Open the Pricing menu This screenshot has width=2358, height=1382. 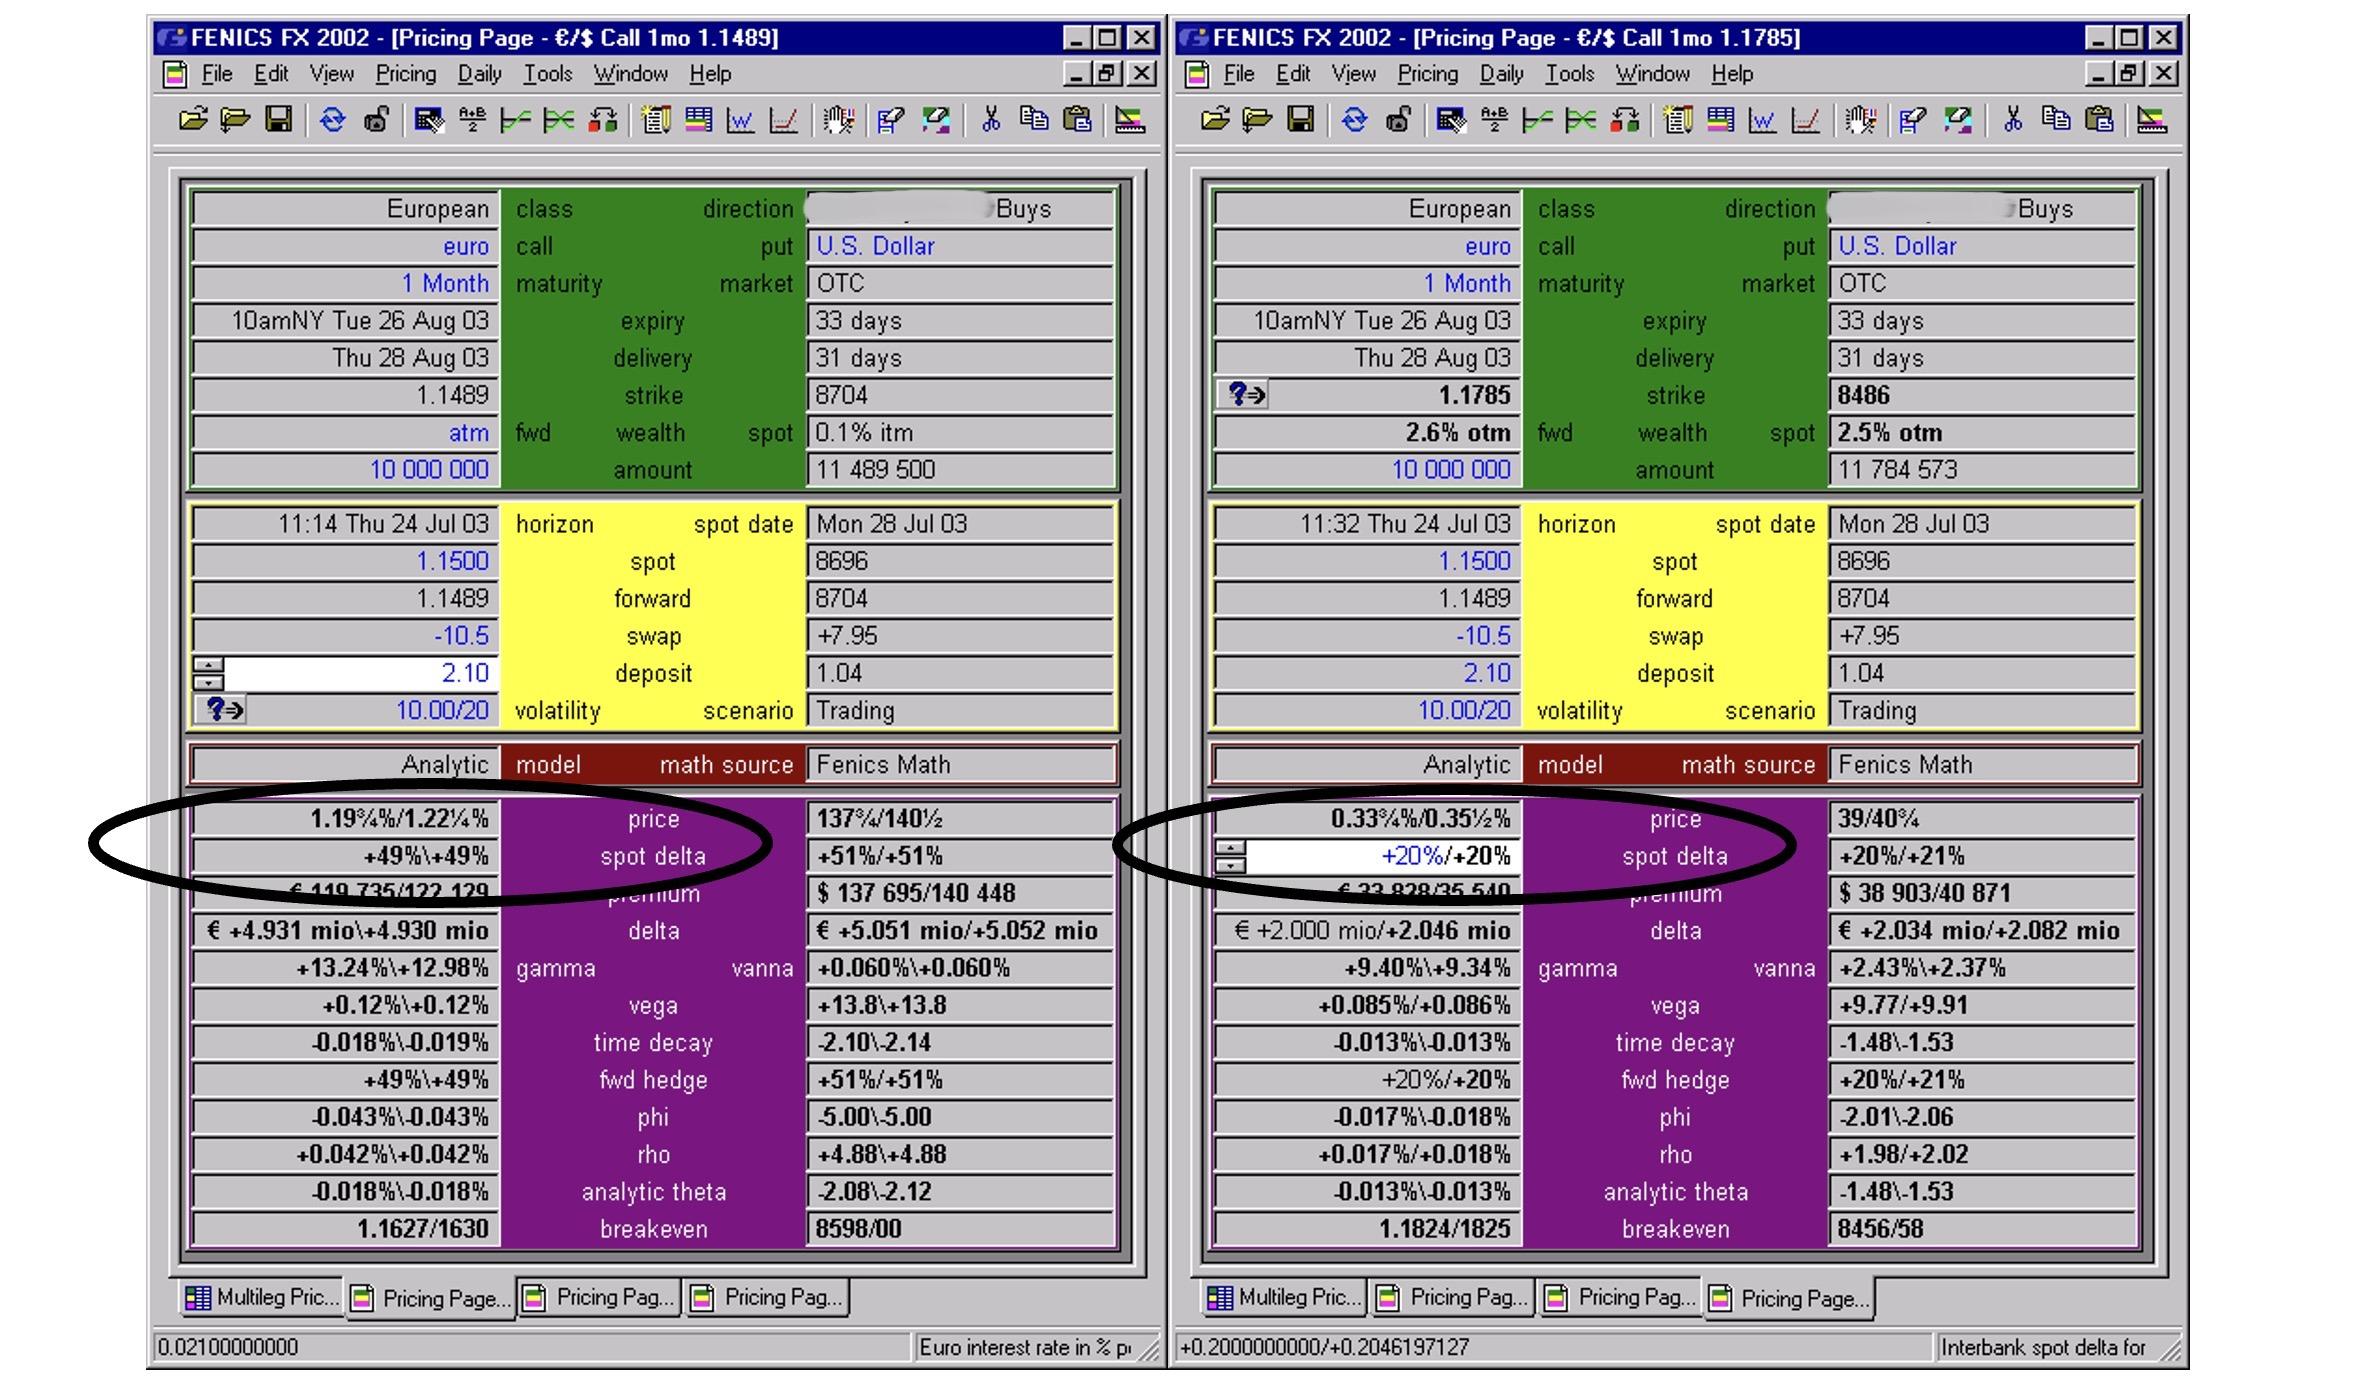(406, 74)
